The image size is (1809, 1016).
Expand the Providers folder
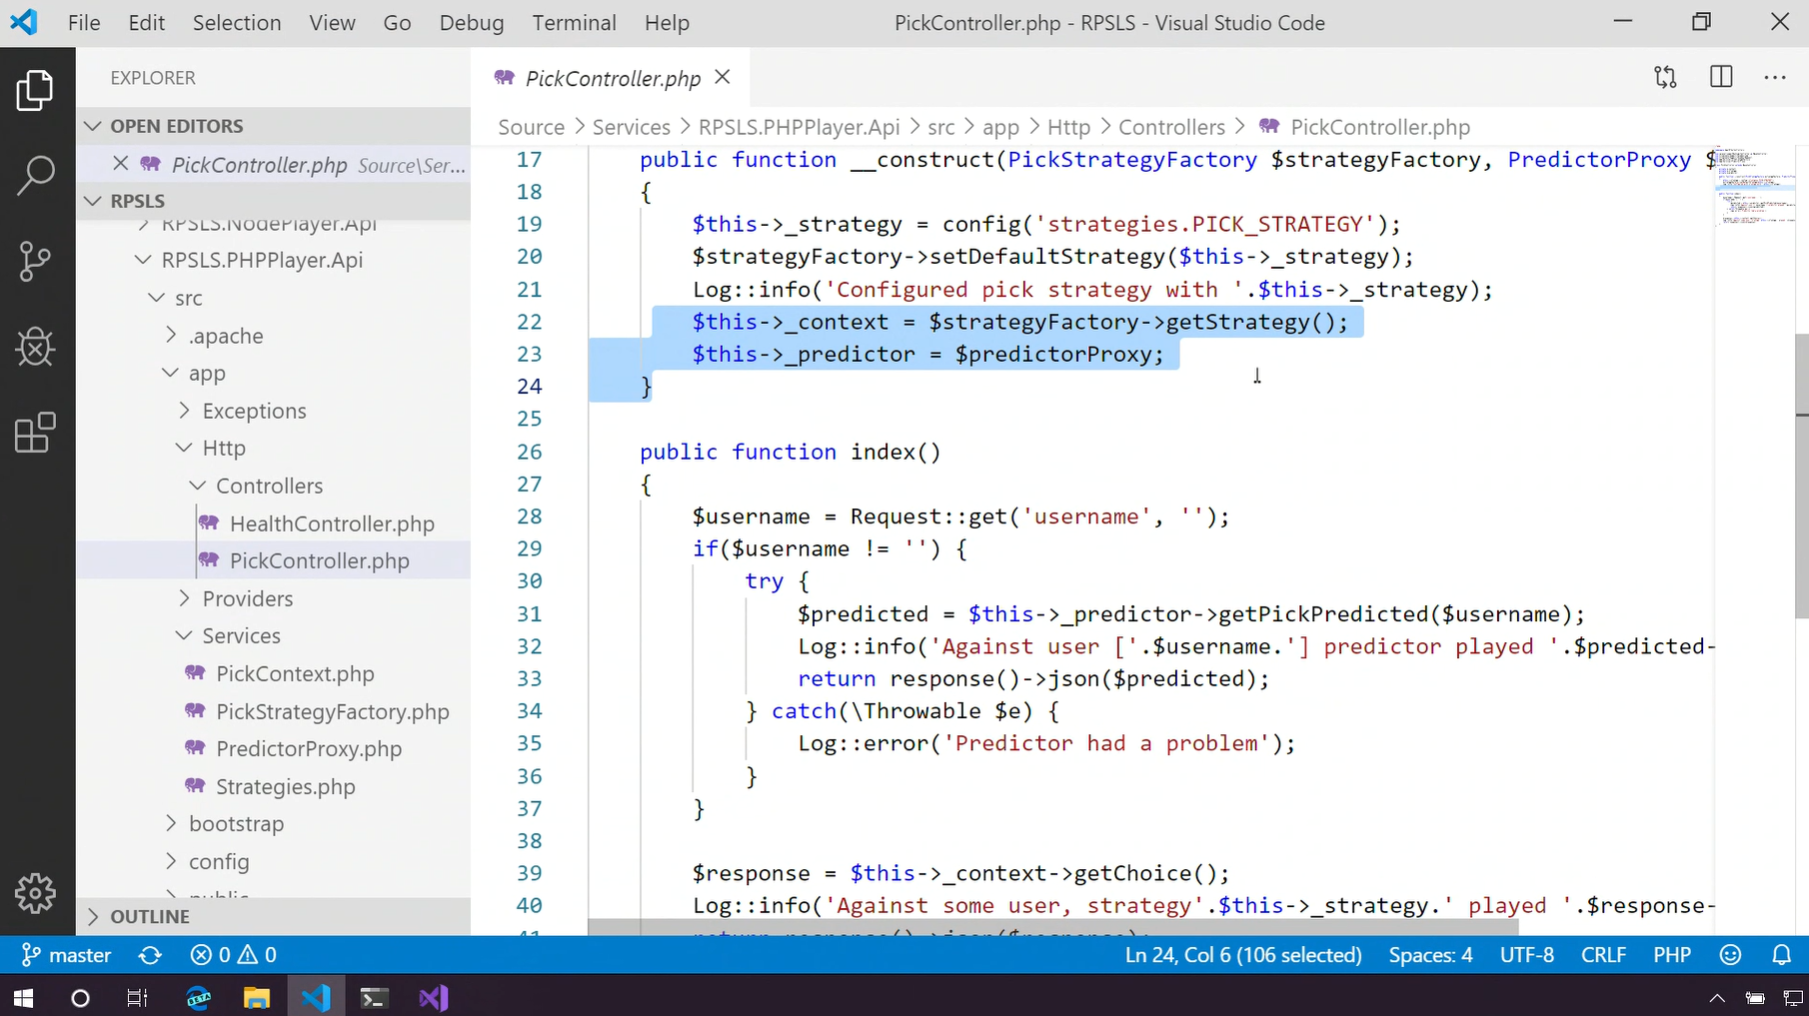(x=247, y=599)
